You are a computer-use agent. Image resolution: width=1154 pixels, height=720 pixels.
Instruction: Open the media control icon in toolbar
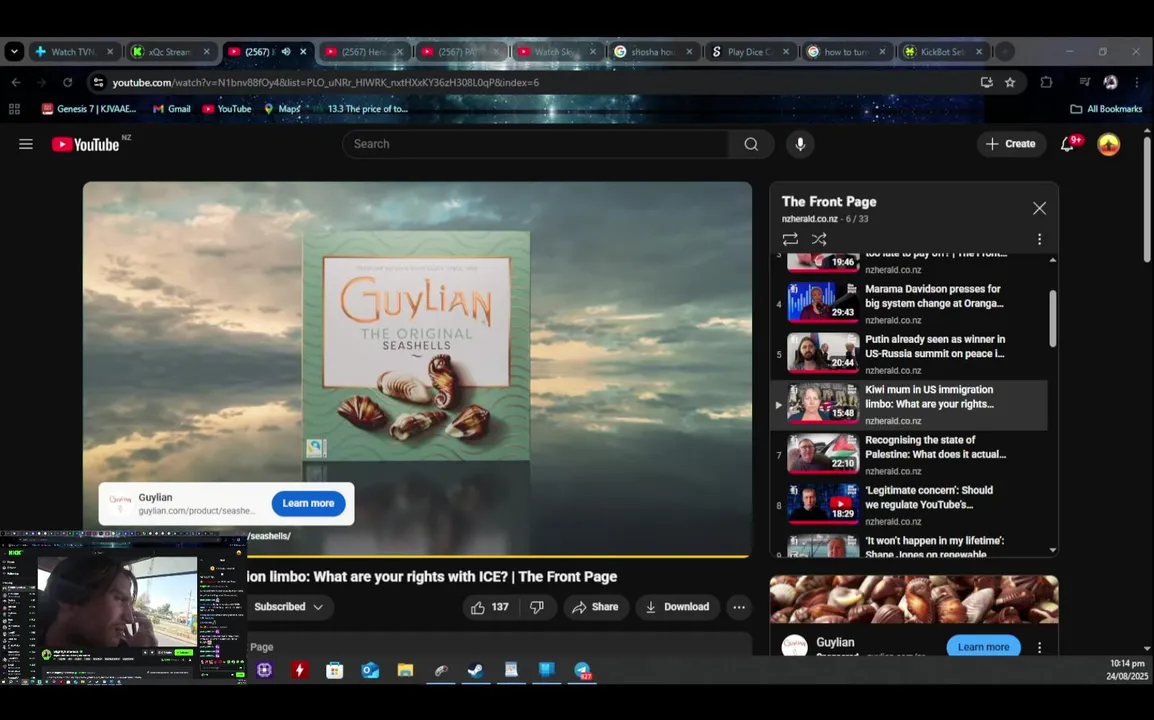coord(1084,82)
